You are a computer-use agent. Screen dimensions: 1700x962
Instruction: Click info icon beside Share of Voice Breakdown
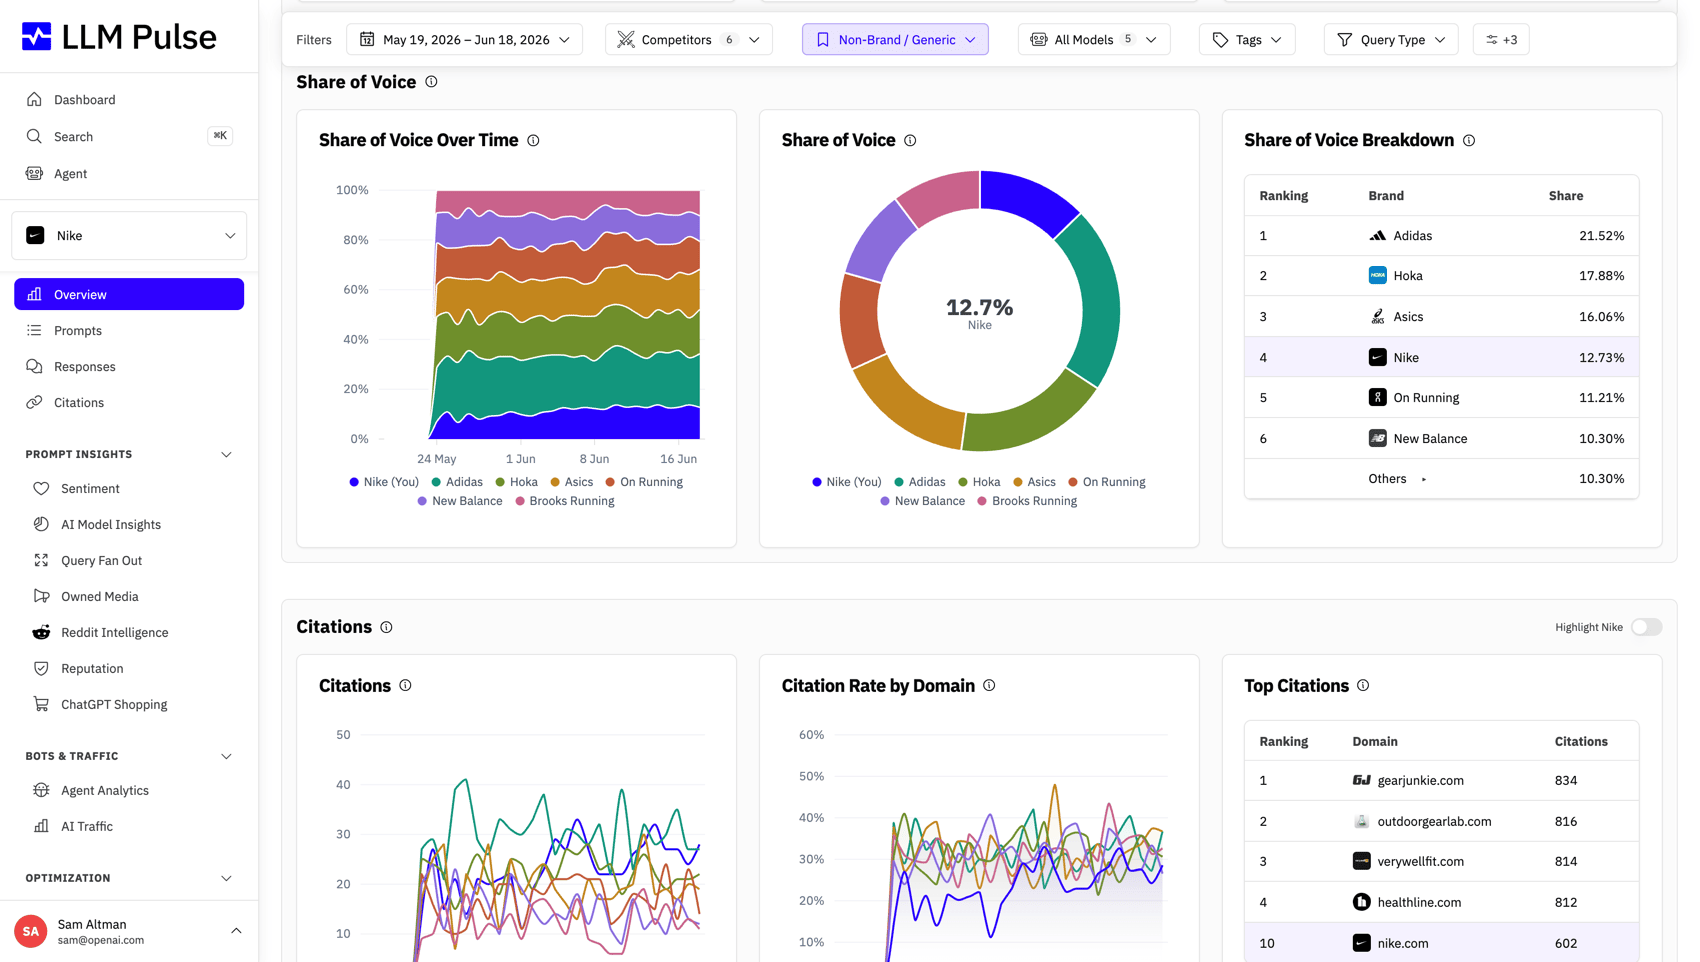tap(1469, 140)
